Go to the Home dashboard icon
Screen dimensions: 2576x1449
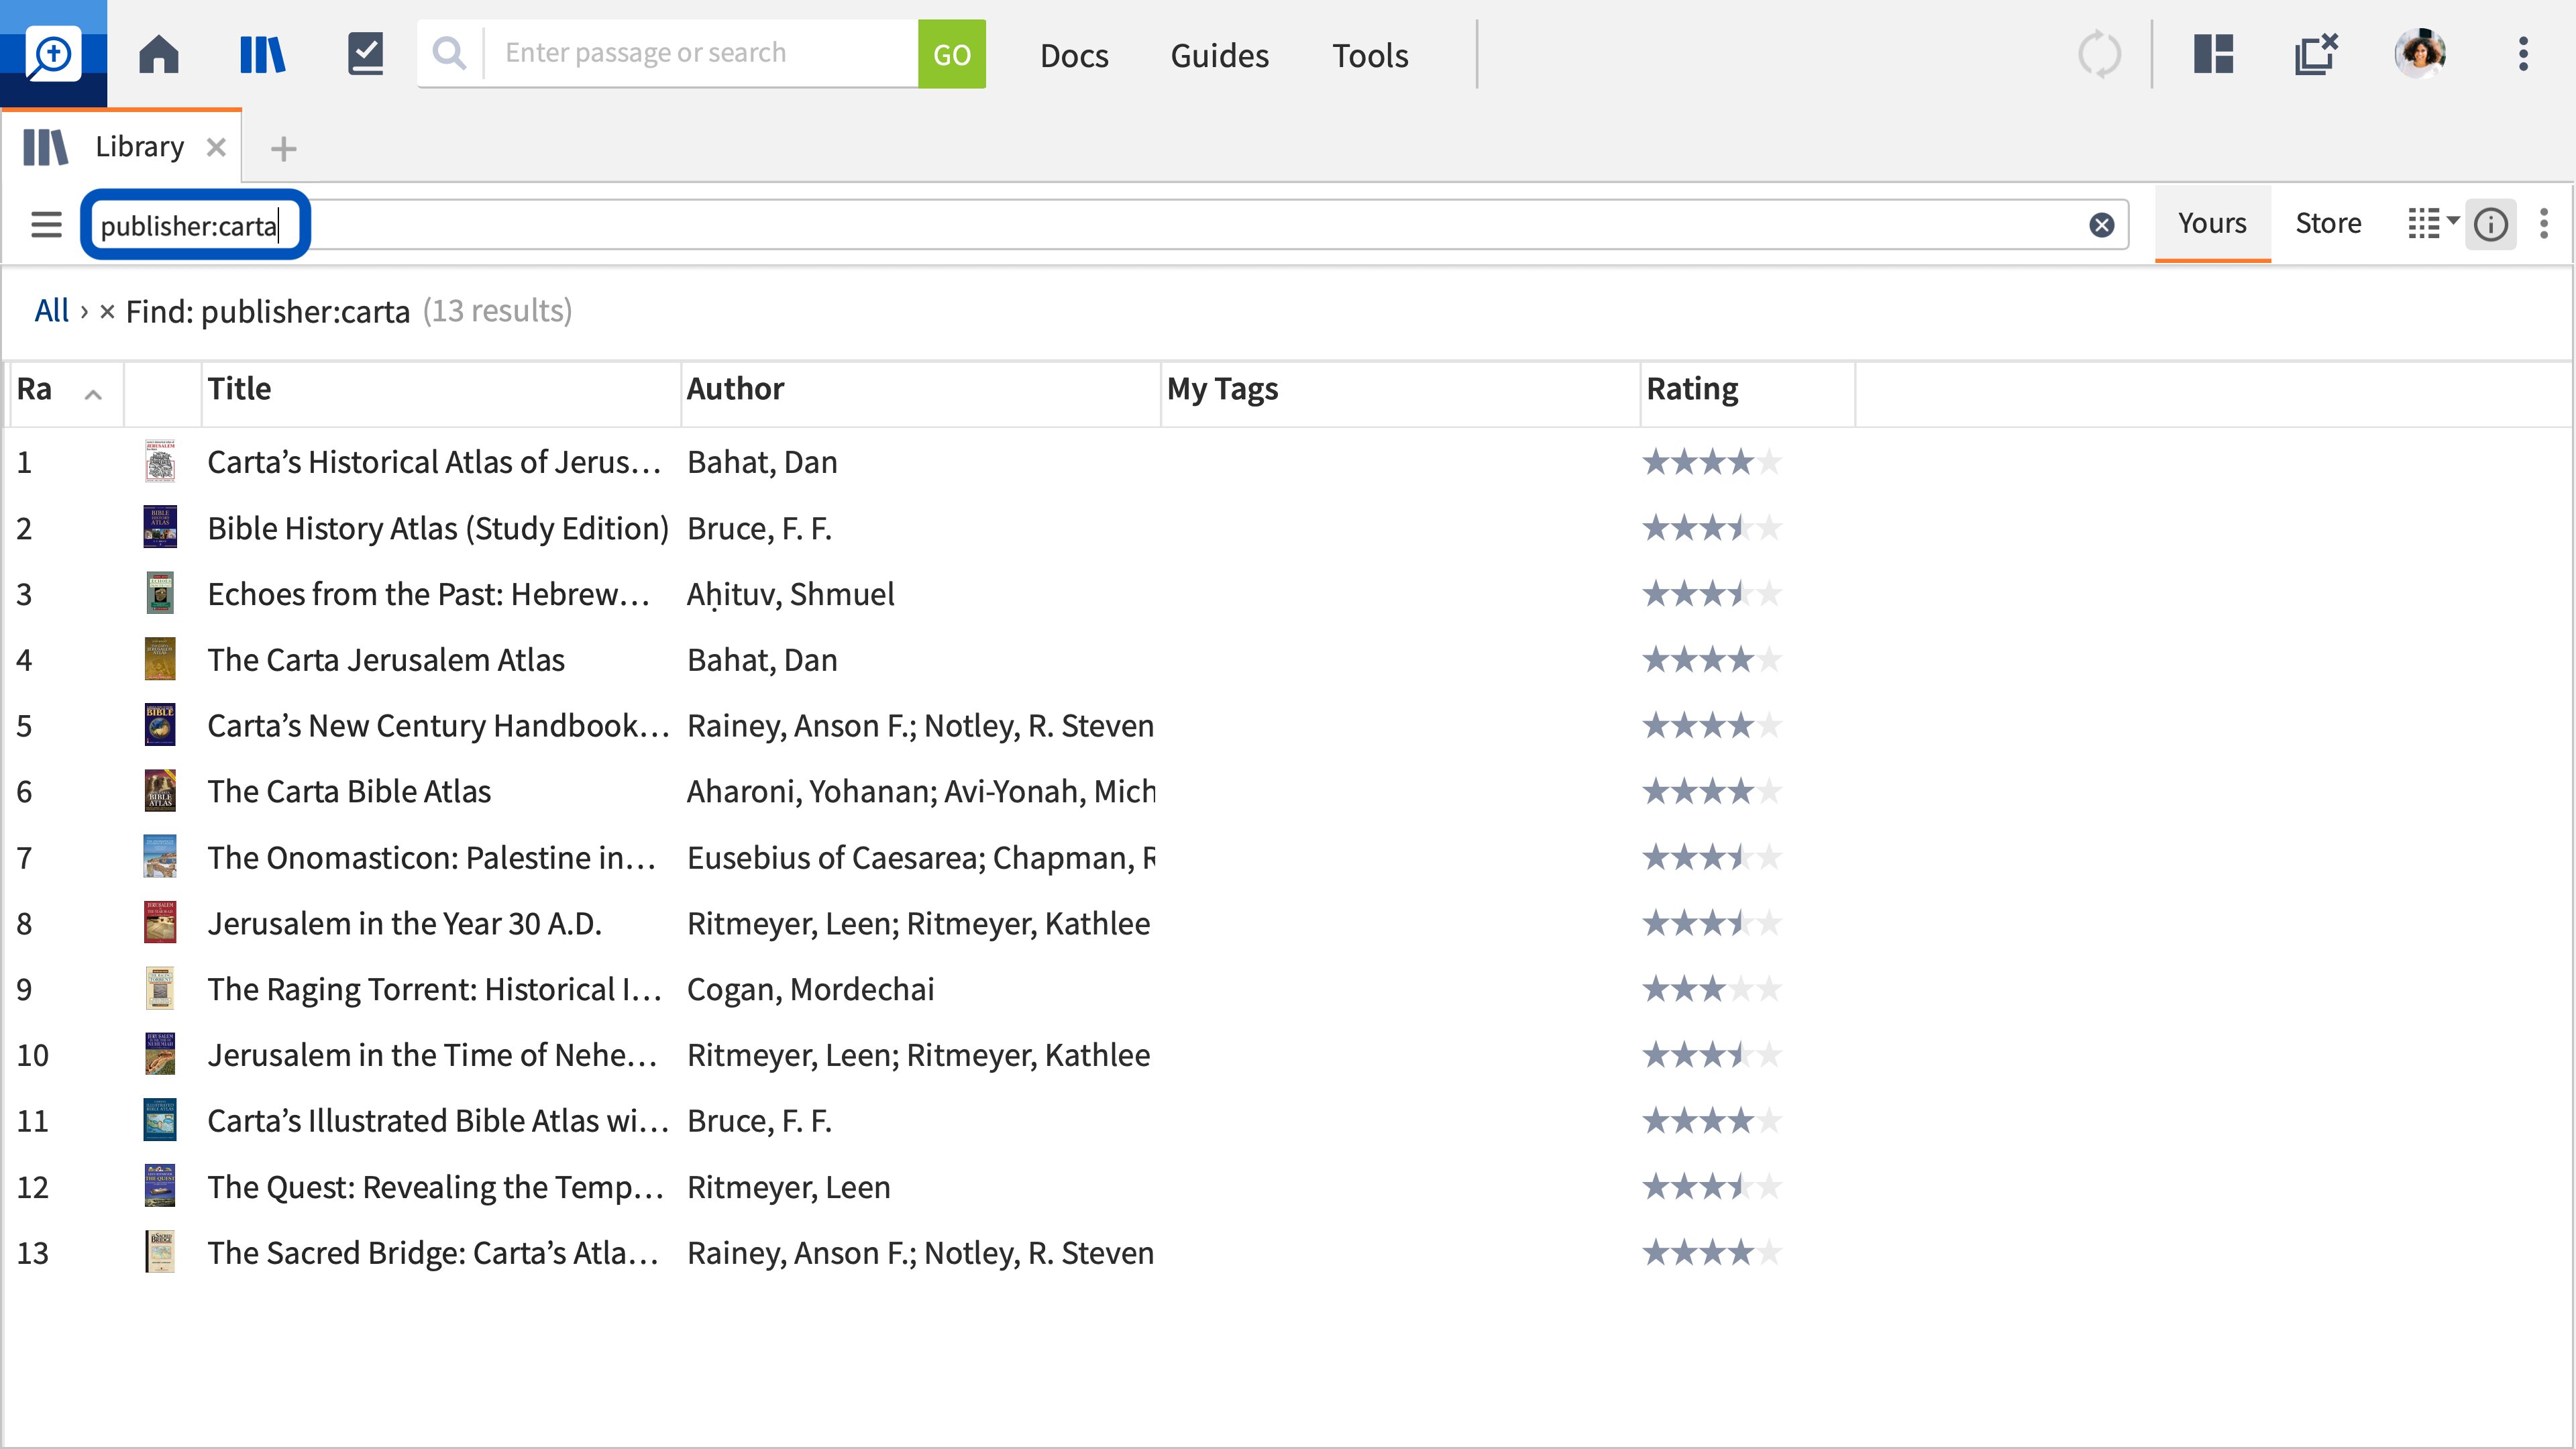(x=159, y=54)
